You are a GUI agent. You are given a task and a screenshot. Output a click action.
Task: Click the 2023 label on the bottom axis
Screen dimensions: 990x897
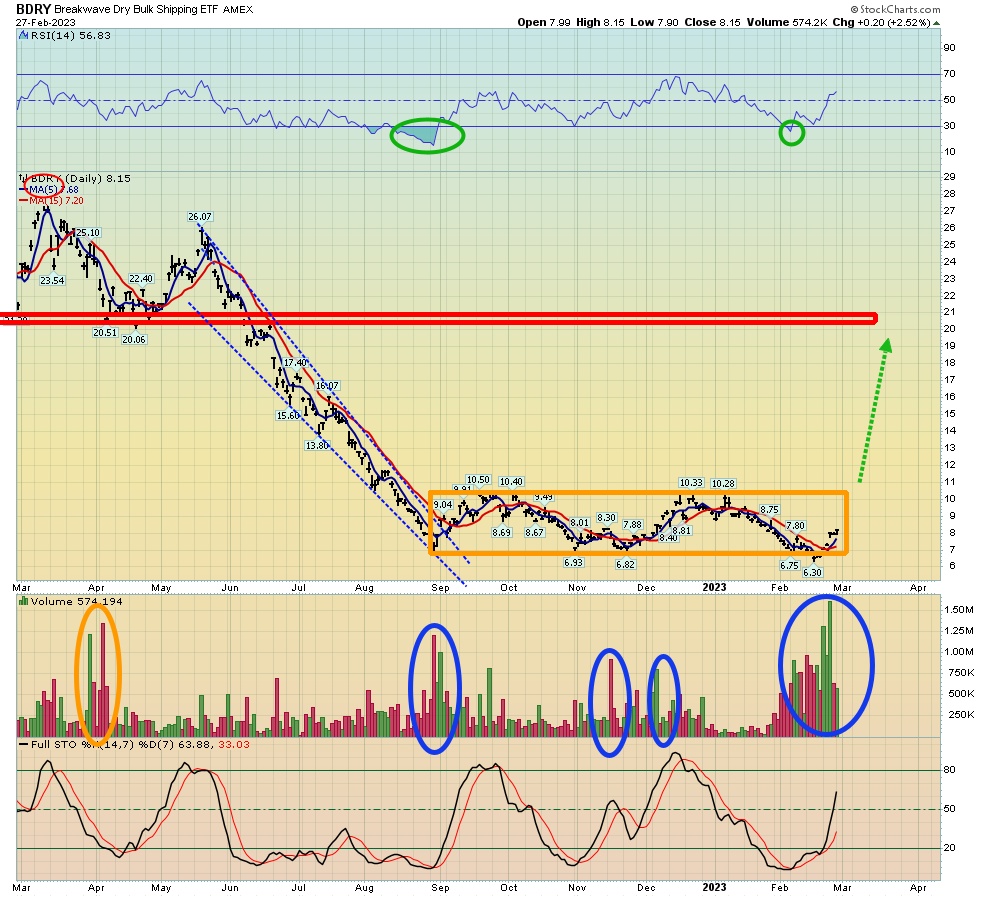coord(715,886)
